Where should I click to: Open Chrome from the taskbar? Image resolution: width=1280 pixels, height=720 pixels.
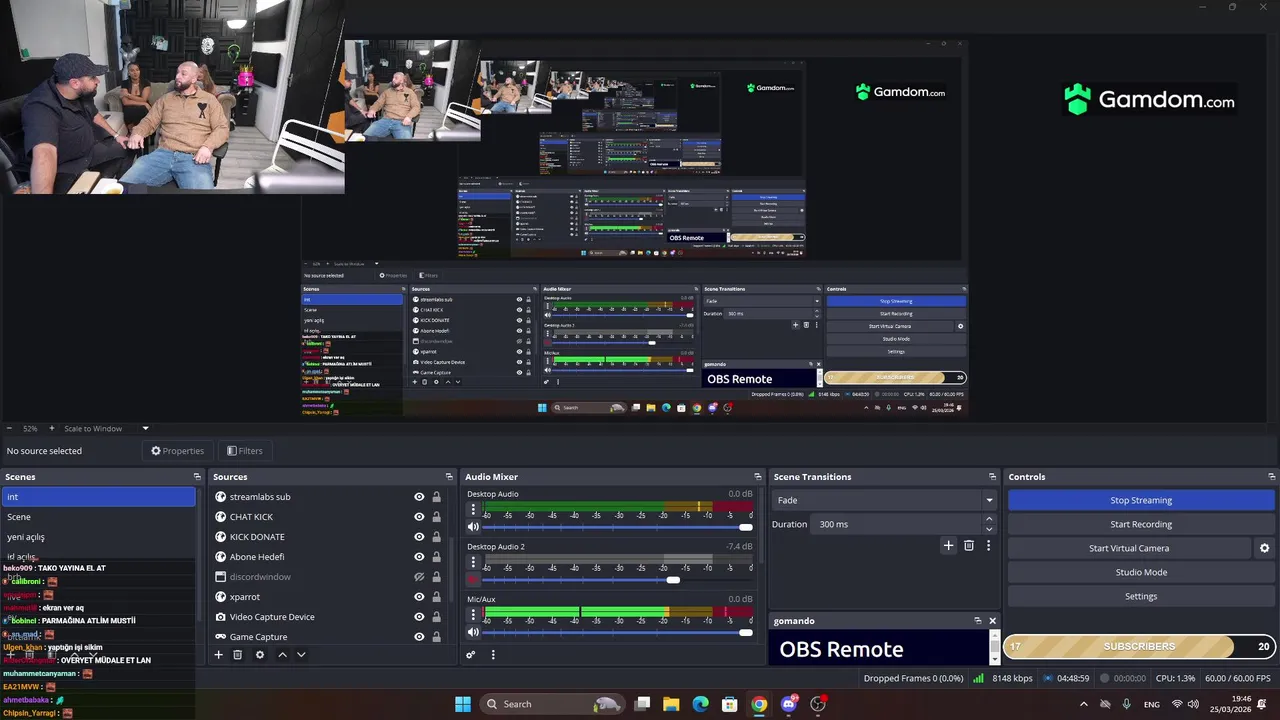coord(759,704)
